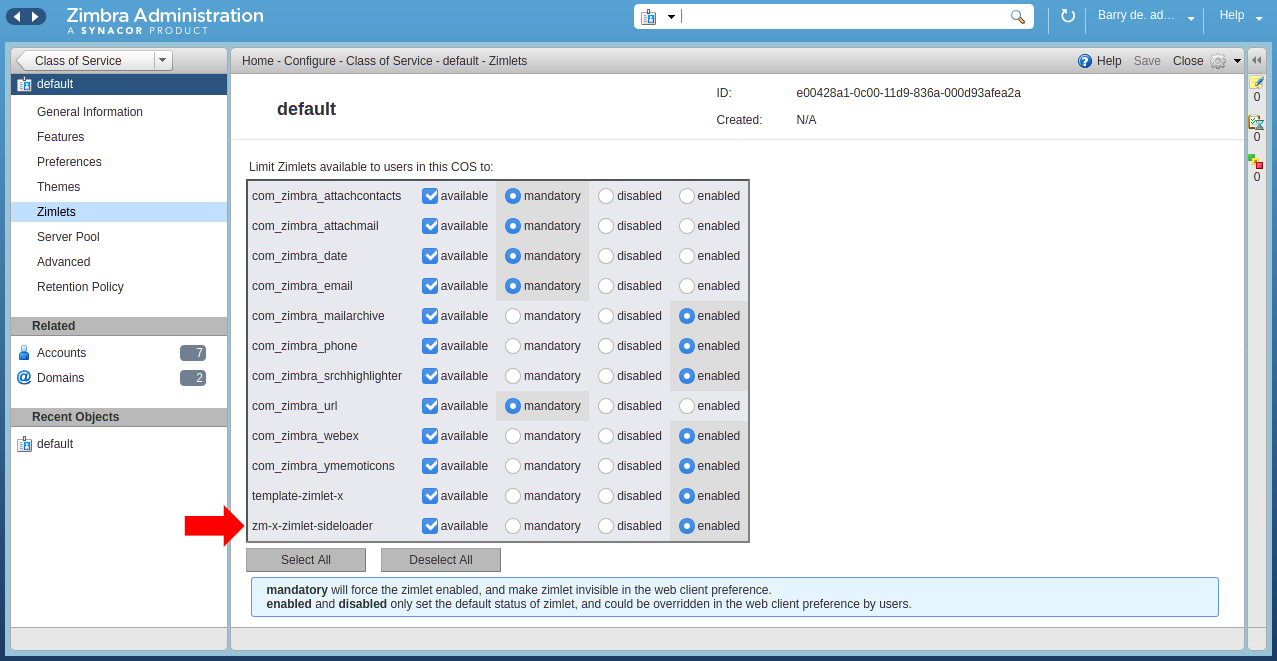This screenshot has width=1277, height=661.
Task: Click the COS ID value text
Action: [x=908, y=93]
